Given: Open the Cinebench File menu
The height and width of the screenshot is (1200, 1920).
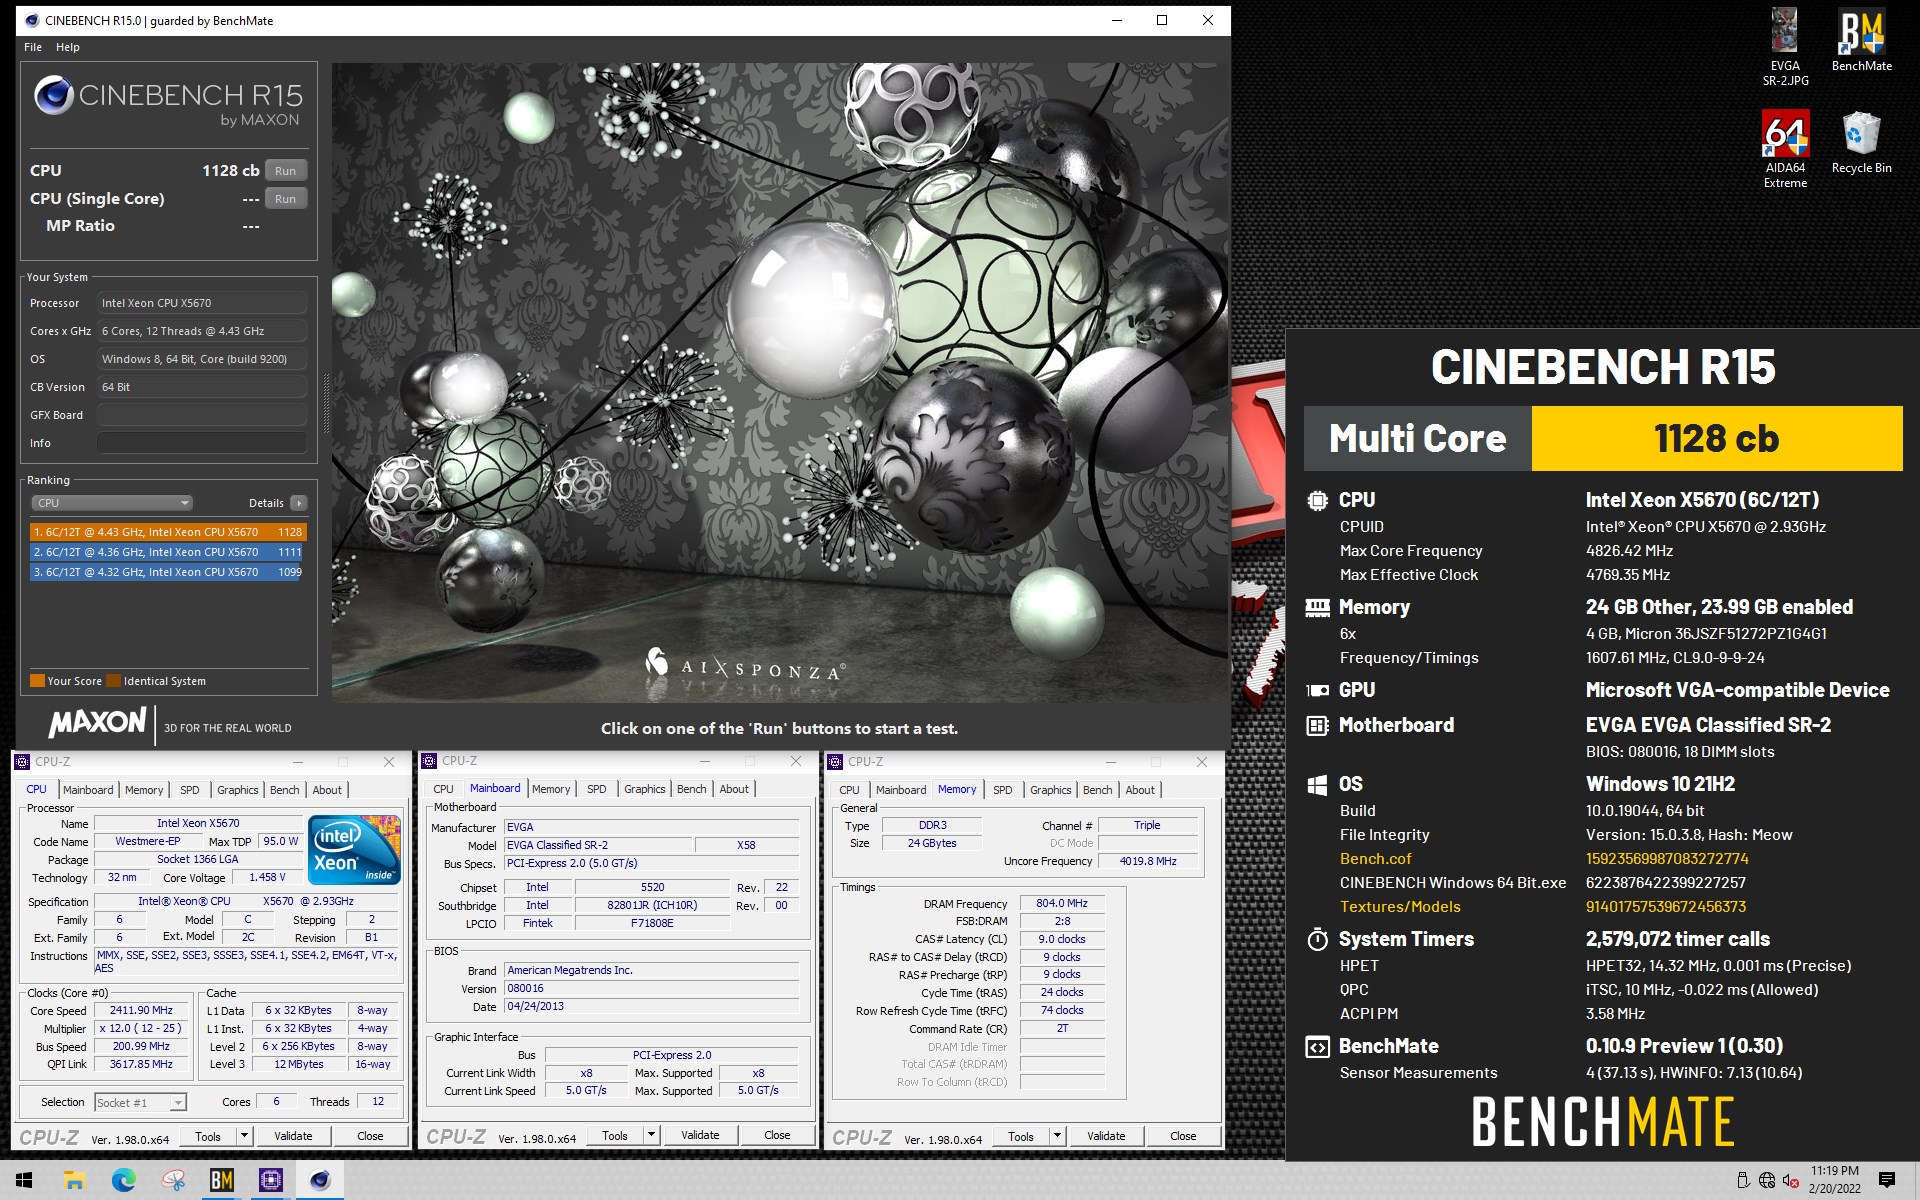Looking at the screenshot, I should click(x=33, y=47).
